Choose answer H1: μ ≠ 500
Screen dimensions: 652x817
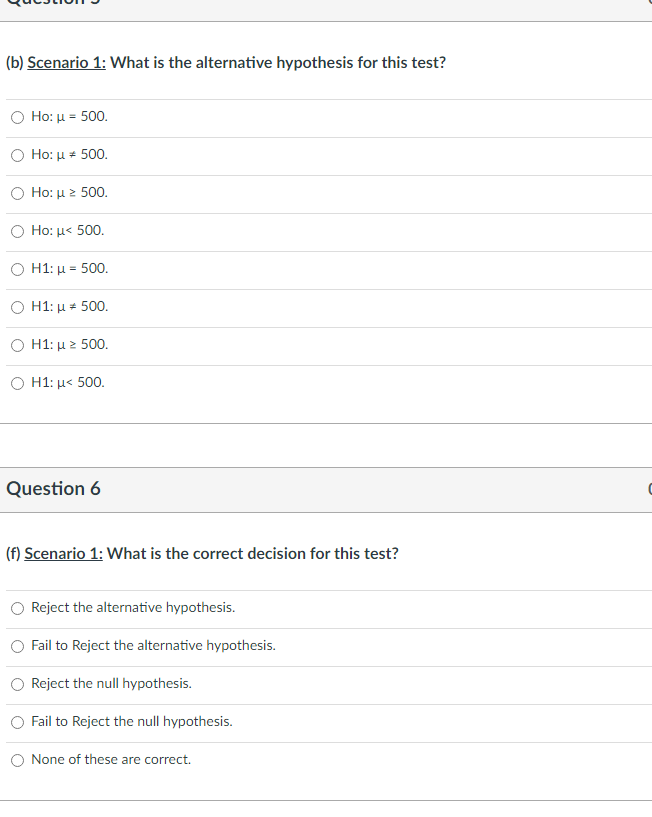click(x=17, y=306)
